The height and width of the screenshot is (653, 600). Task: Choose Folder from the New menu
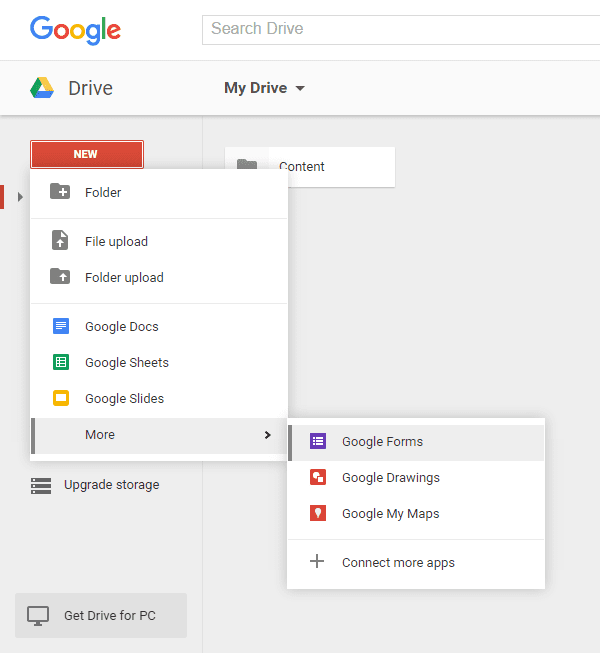(159, 192)
